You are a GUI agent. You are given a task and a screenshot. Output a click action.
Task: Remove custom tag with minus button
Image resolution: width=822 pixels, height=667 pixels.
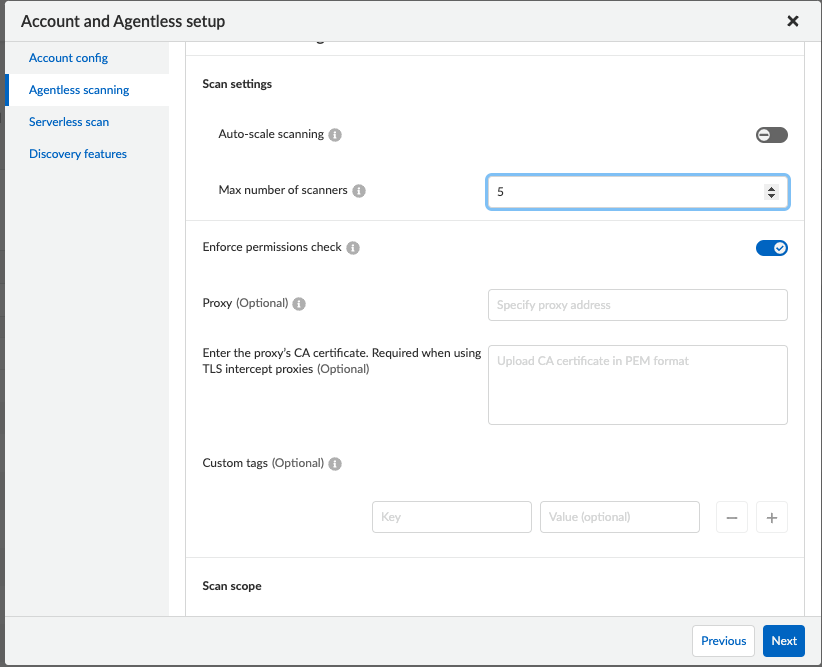pyautogui.click(x=732, y=517)
